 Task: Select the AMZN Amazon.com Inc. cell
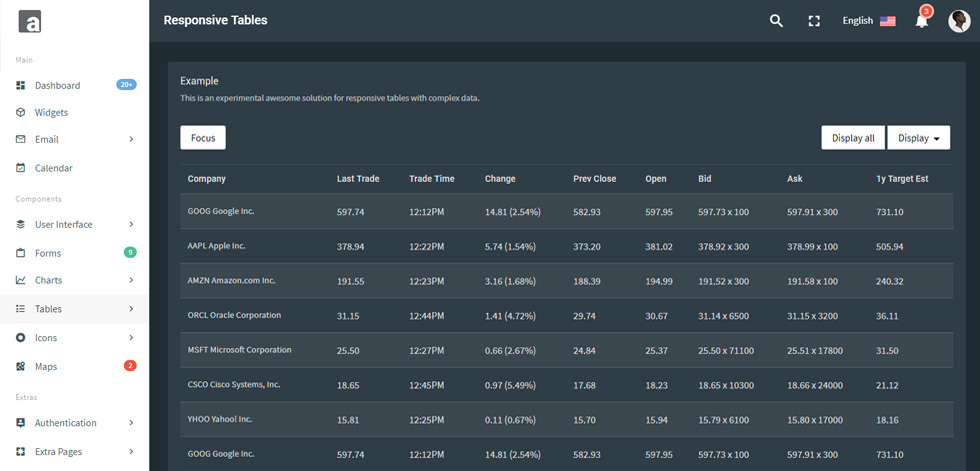pos(231,281)
